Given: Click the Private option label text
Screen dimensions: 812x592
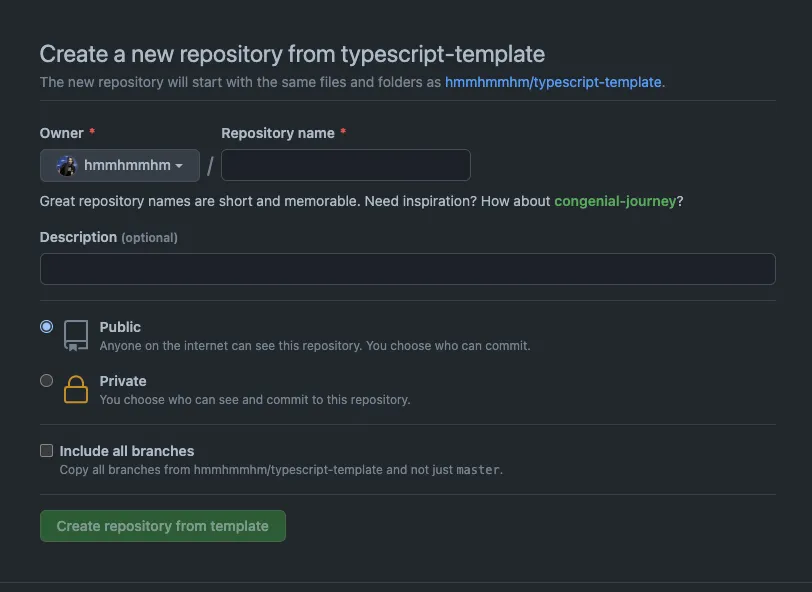Looking at the screenshot, I should (x=123, y=381).
